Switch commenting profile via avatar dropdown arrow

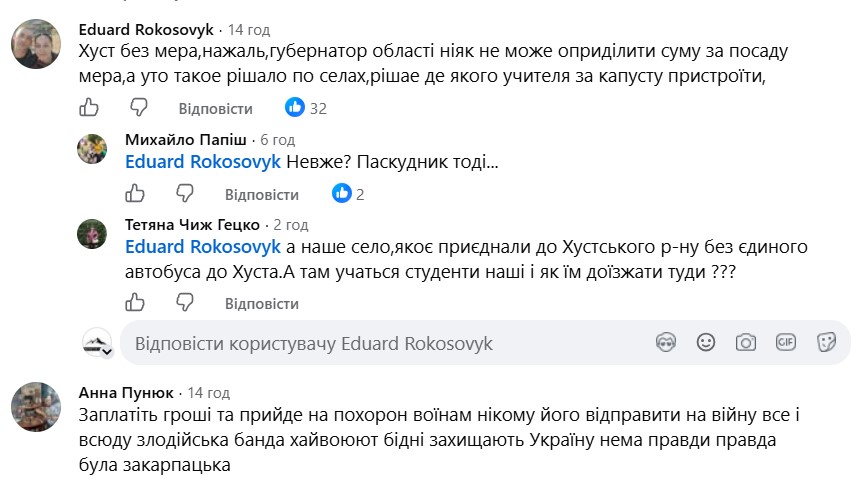108,352
